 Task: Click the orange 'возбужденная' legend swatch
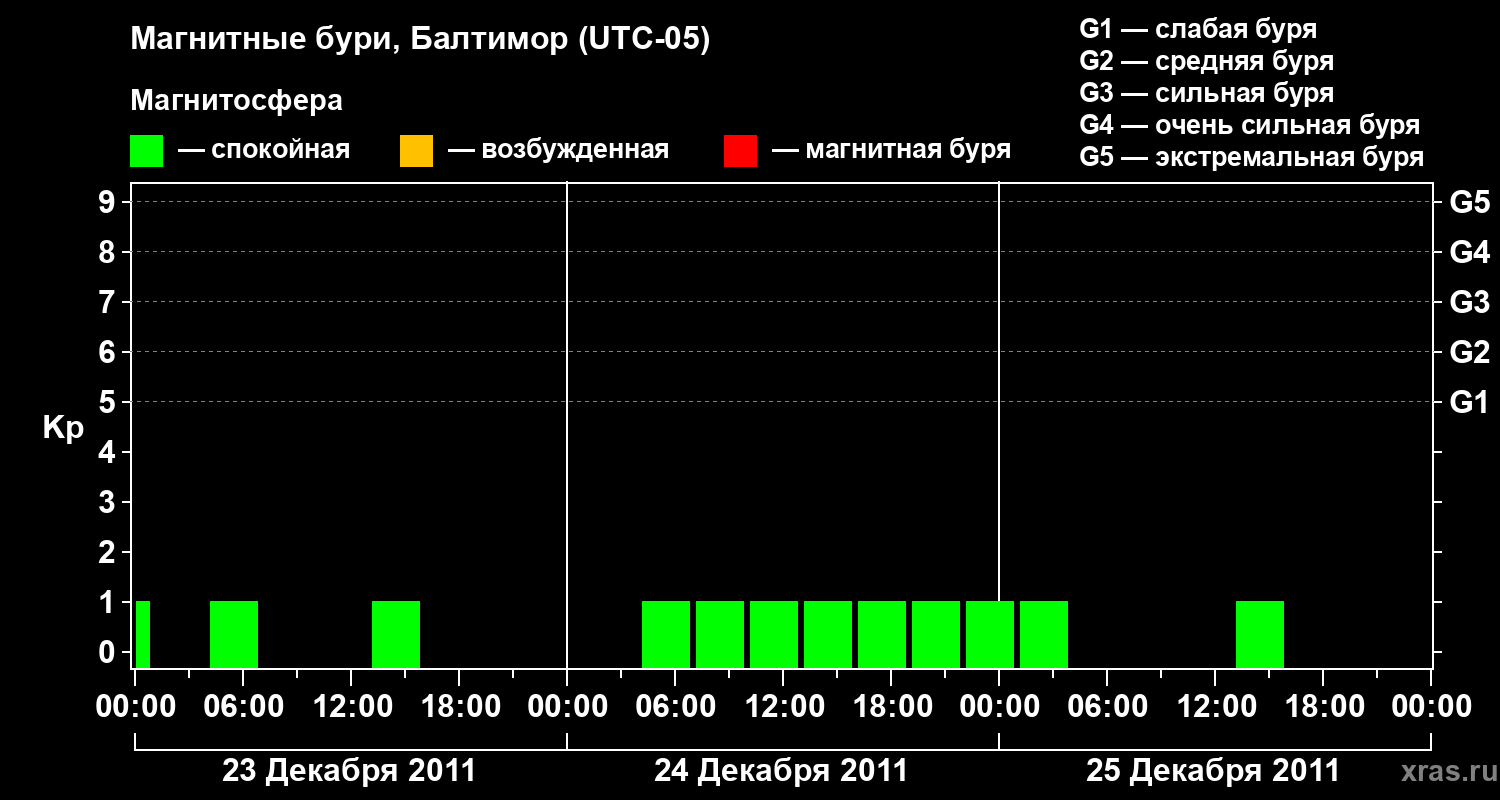[x=416, y=151]
